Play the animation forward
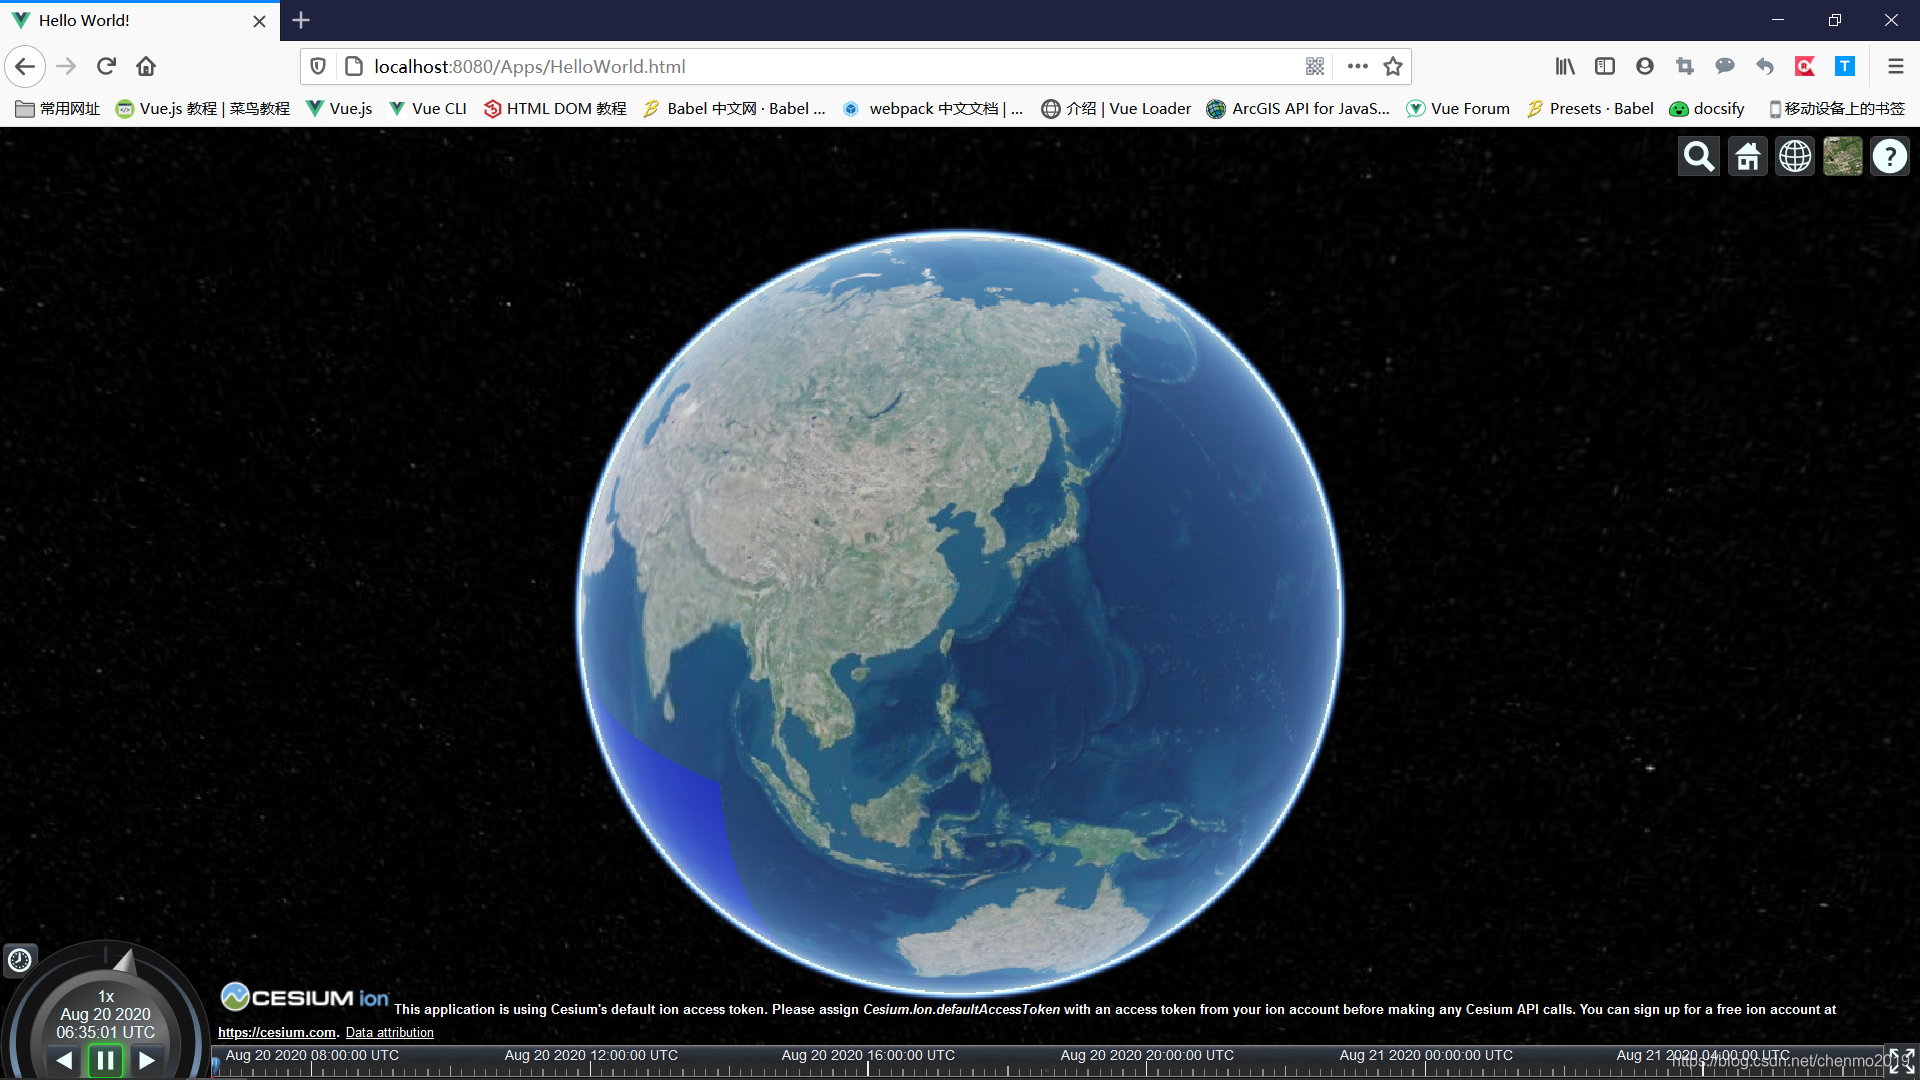 pyautogui.click(x=147, y=1060)
